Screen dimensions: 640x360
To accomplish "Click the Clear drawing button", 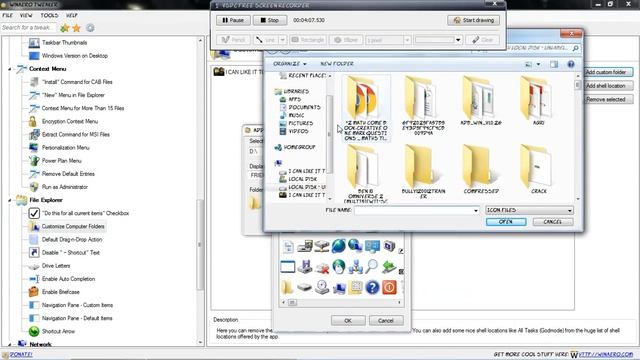I will (x=482, y=40).
